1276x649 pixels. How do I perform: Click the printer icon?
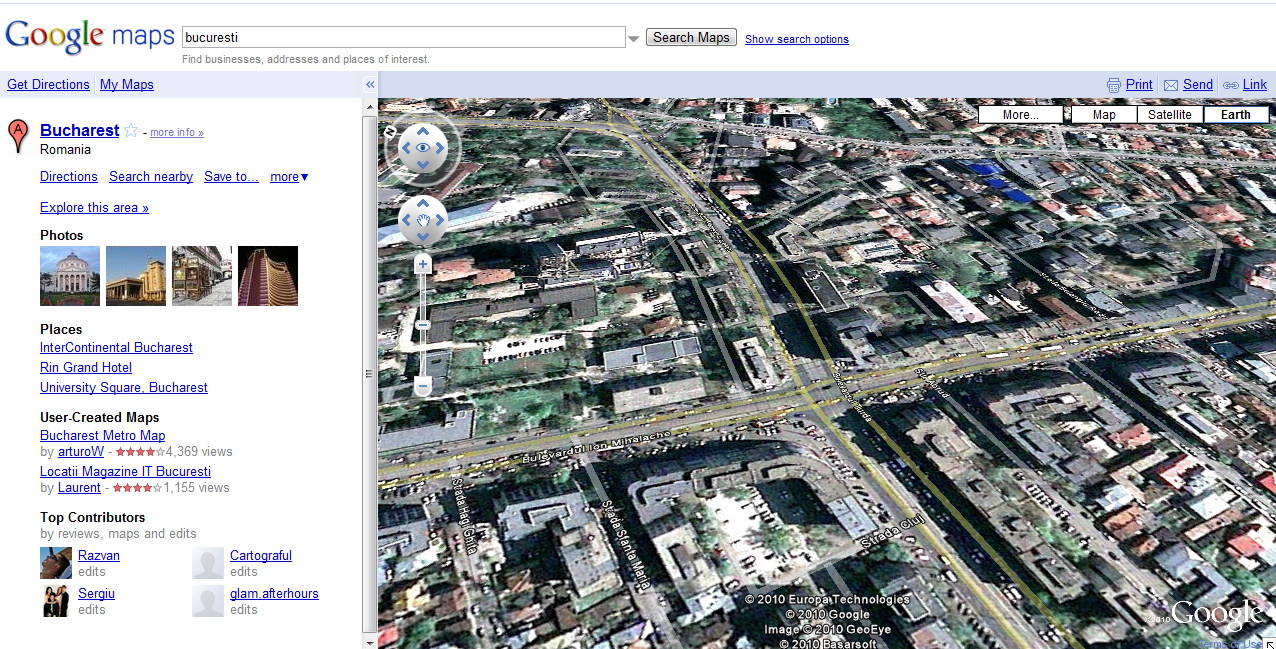coord(1114,85)
